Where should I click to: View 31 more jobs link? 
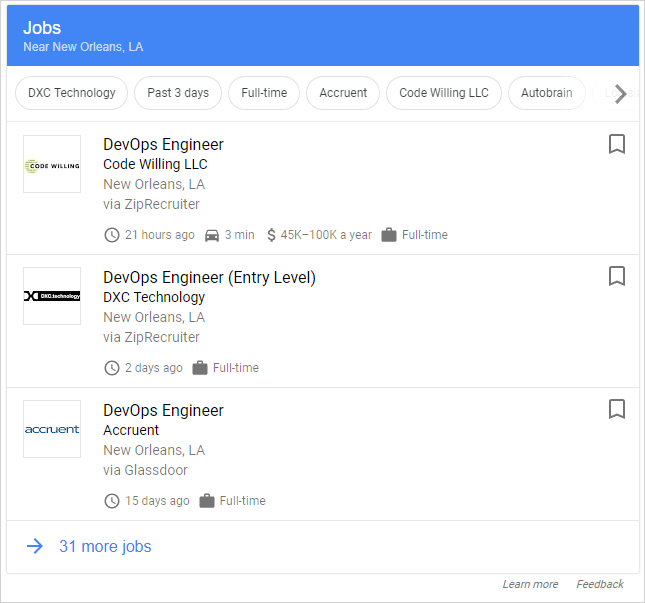coord(105,547)
